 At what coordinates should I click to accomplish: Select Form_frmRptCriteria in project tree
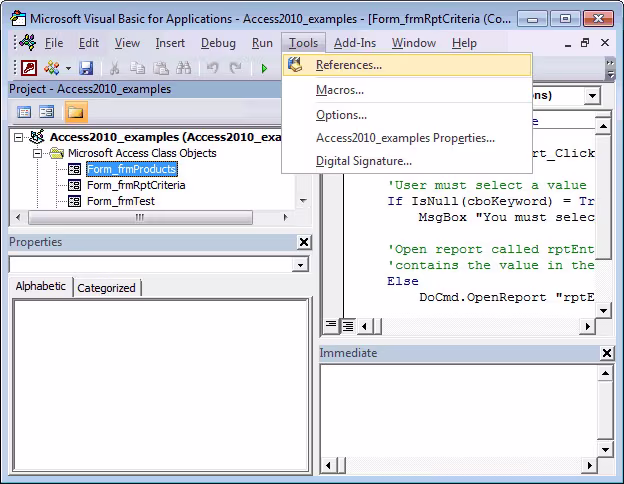point(136,185)
